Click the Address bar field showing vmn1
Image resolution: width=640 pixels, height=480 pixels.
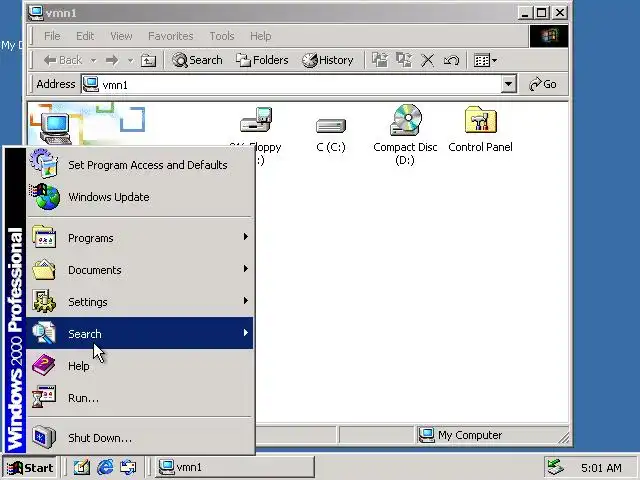click(x=292, y=84)
